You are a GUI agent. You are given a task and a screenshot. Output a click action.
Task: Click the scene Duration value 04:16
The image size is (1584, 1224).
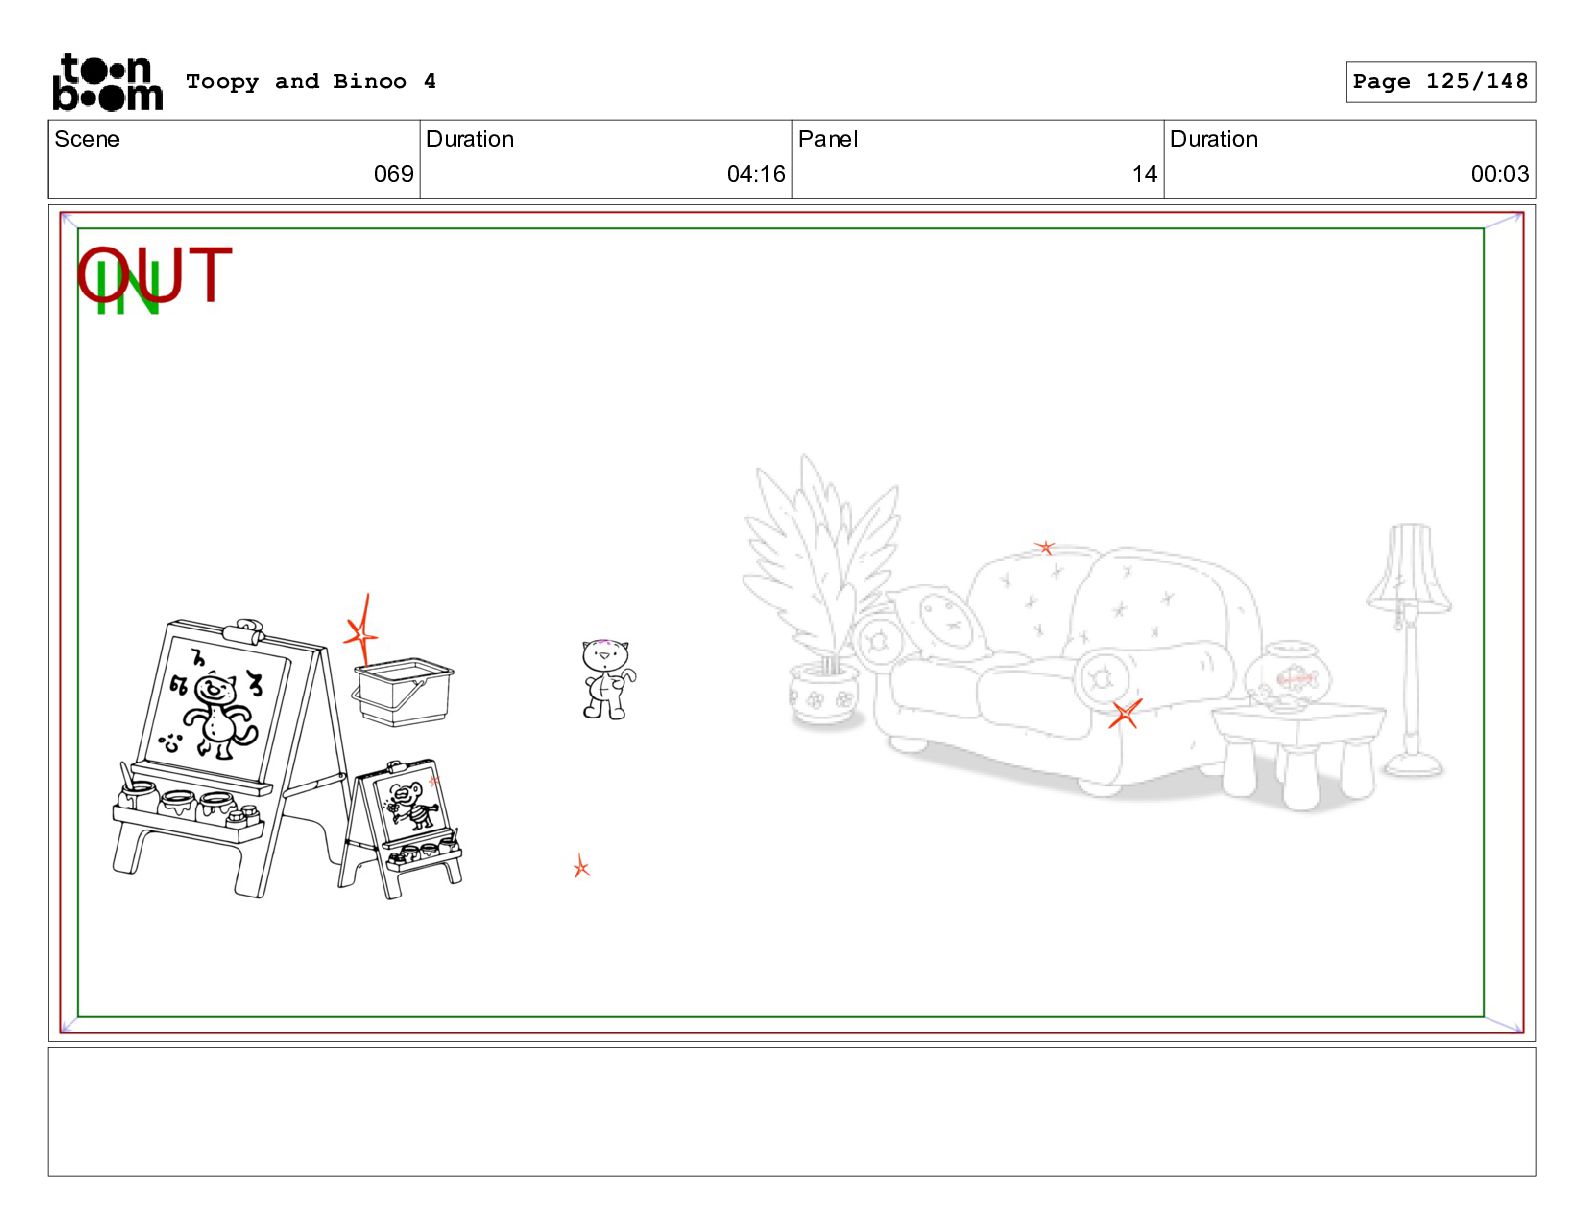click(756, 174)
